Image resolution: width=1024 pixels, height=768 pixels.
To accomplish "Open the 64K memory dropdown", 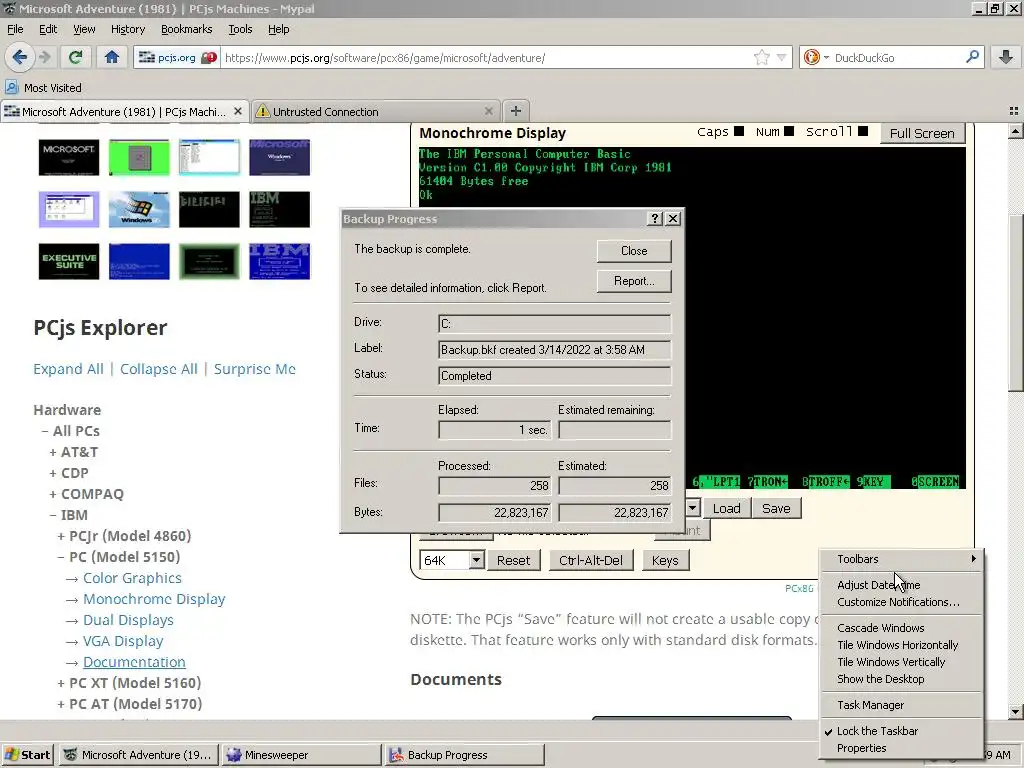I will pyautogui.click(x=476, y=560).
